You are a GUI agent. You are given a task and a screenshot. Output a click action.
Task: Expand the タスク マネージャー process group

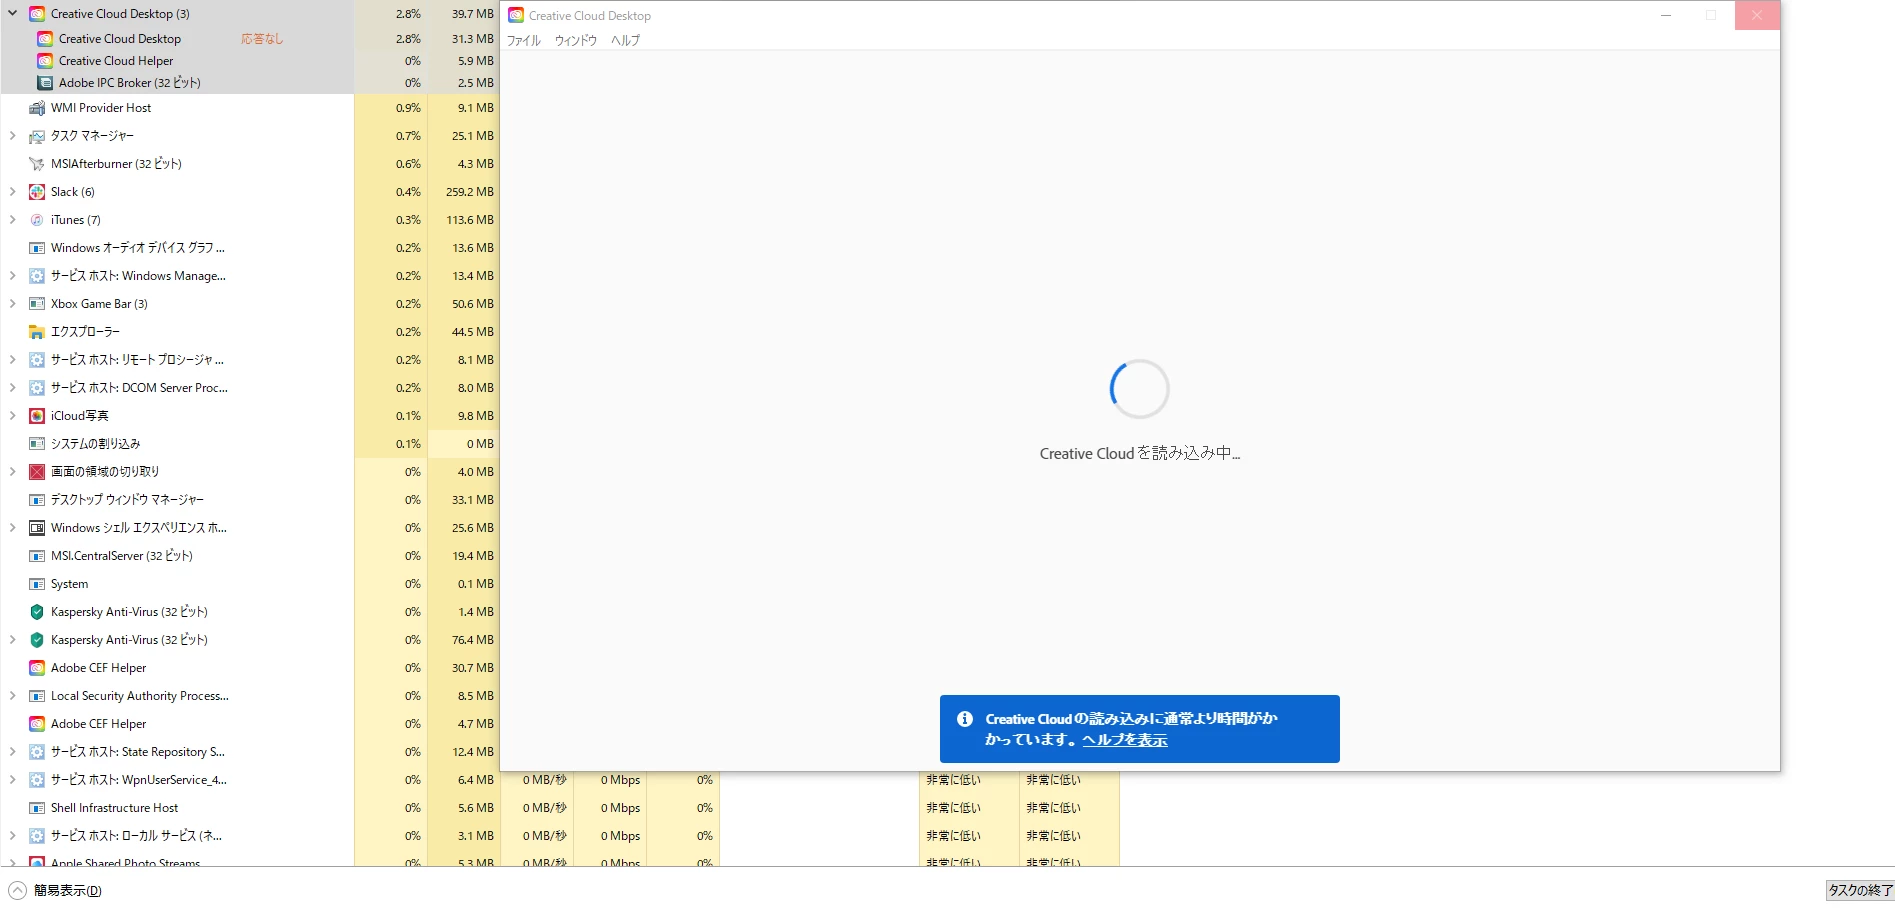12,136
